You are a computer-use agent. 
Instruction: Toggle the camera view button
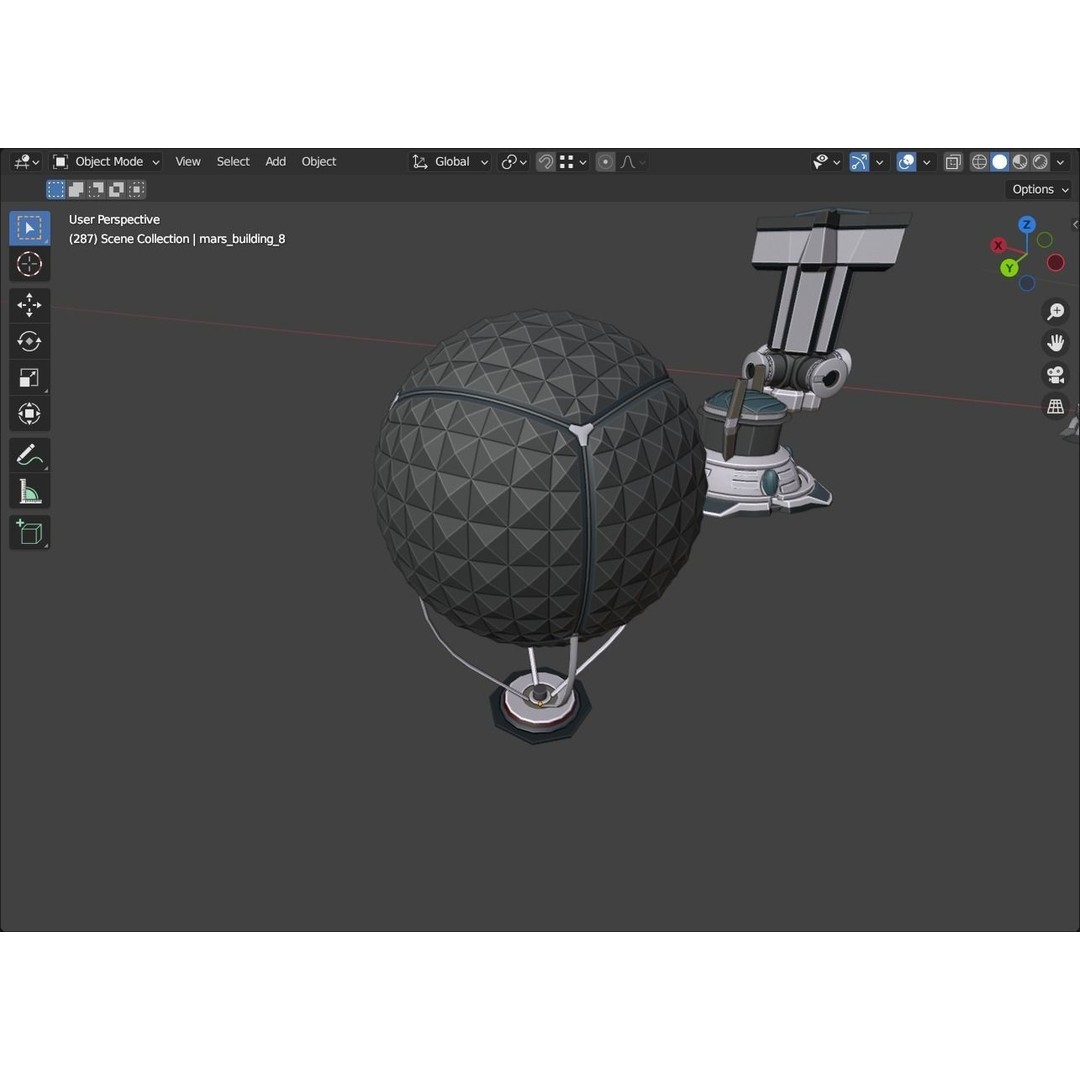pyautogui.click(x=1055, y=375)
